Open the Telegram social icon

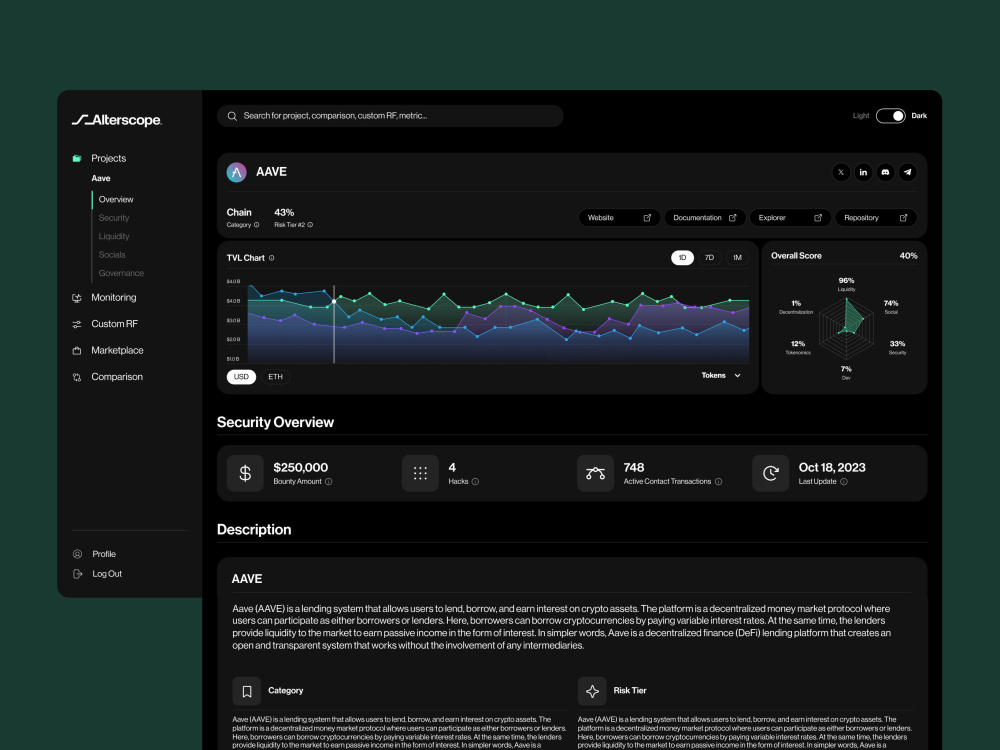(x=908, y=172)
